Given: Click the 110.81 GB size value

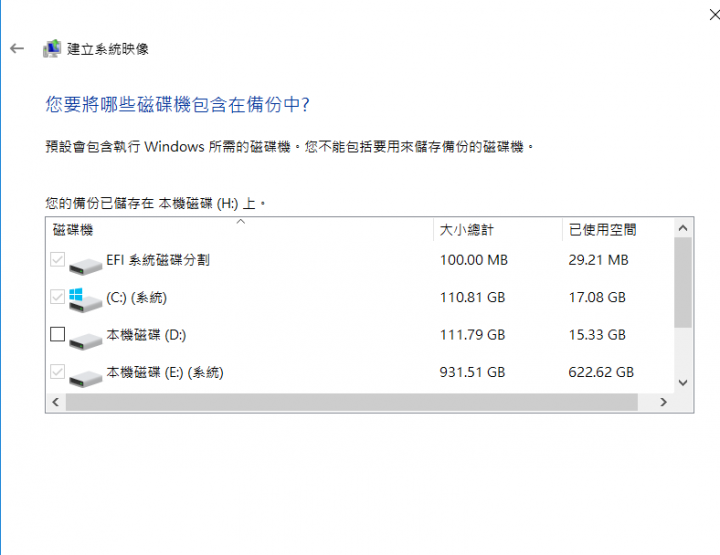Looking at the screenshot, I should (x=472, y=297).
